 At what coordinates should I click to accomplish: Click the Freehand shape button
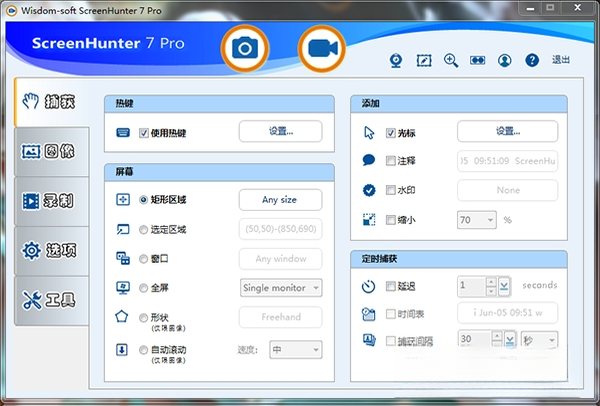(280, 317)
